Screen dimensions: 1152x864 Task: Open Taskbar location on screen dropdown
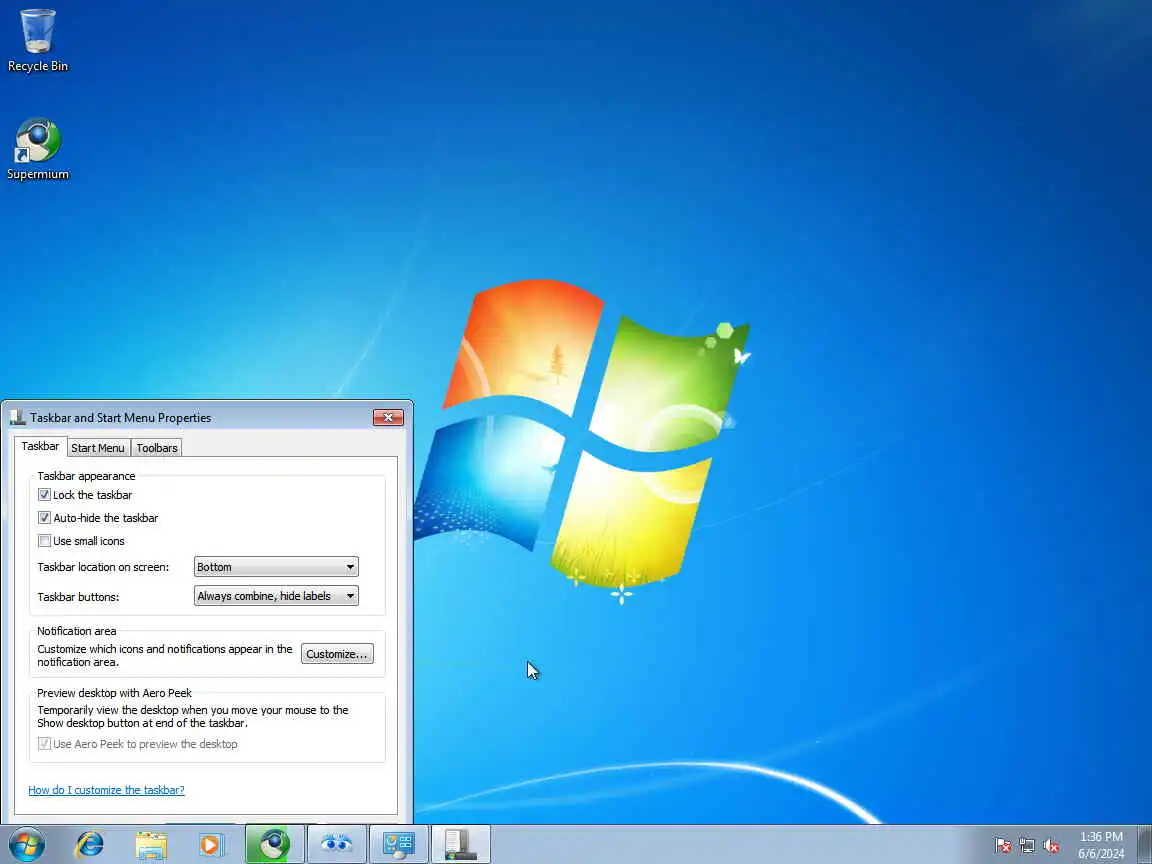click(276, 566)
